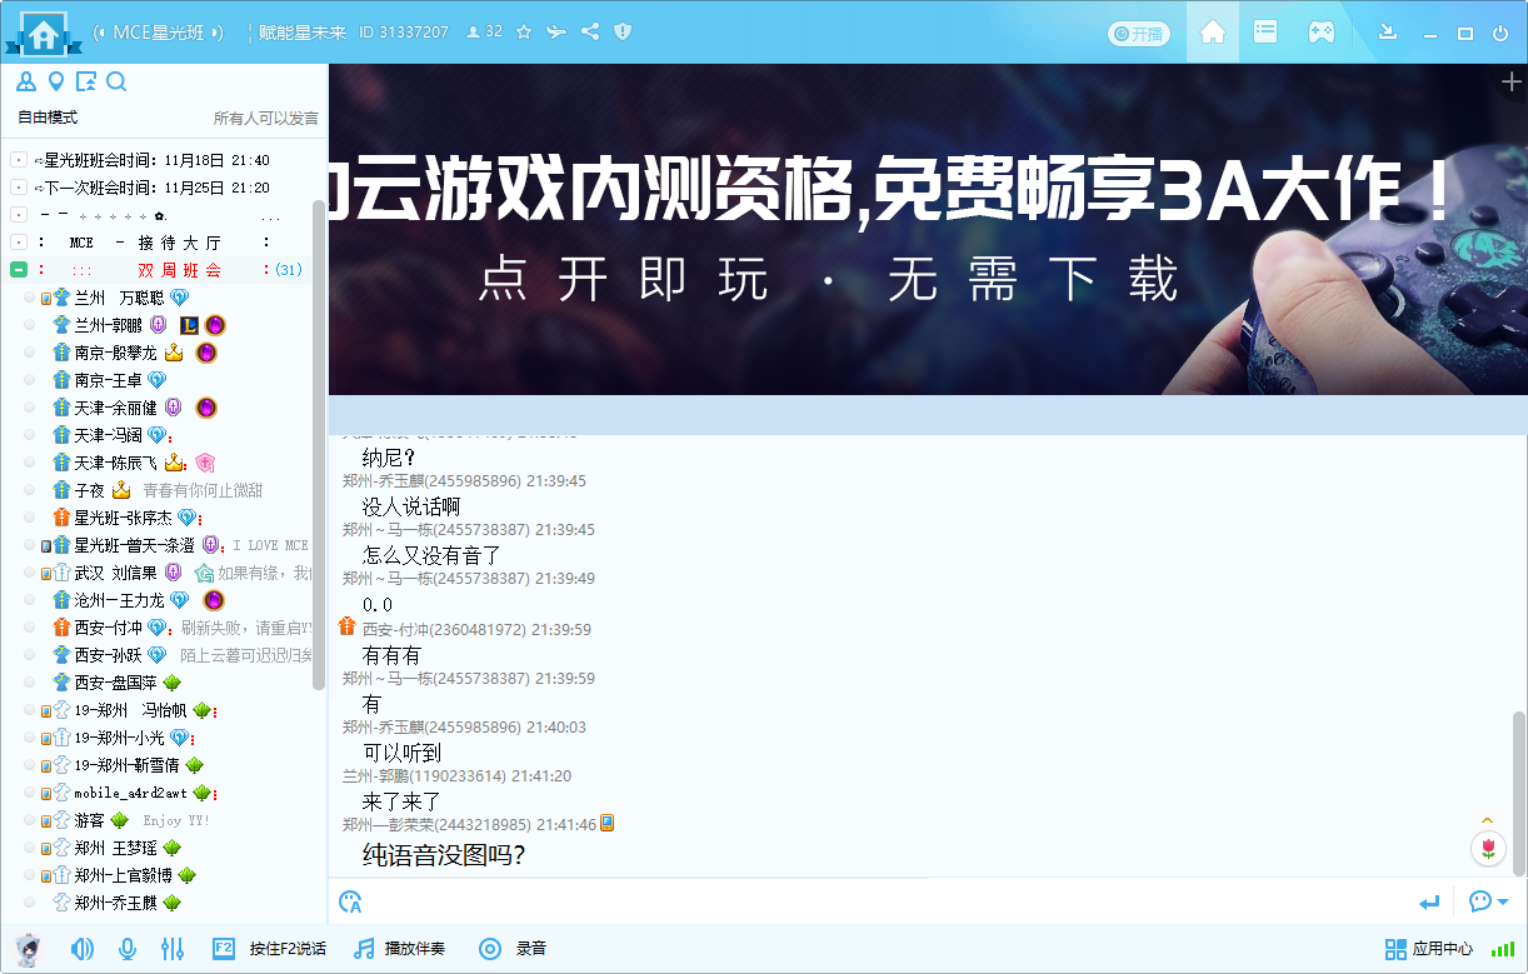Open the shield report icon
This screenshot has width=1528, height=974.
(622, 32)
